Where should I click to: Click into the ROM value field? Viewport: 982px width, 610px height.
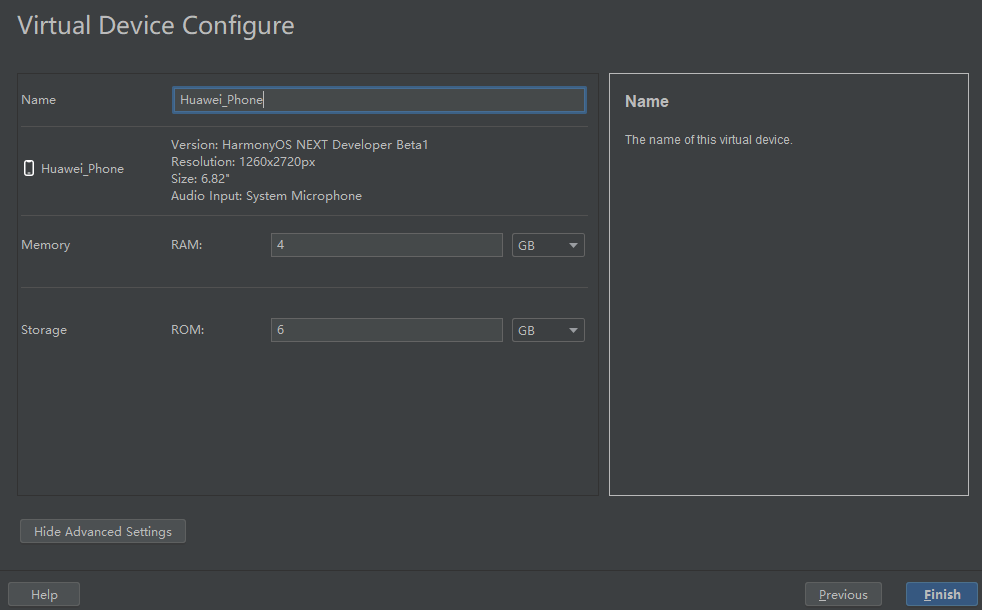[x=386, y=330]
